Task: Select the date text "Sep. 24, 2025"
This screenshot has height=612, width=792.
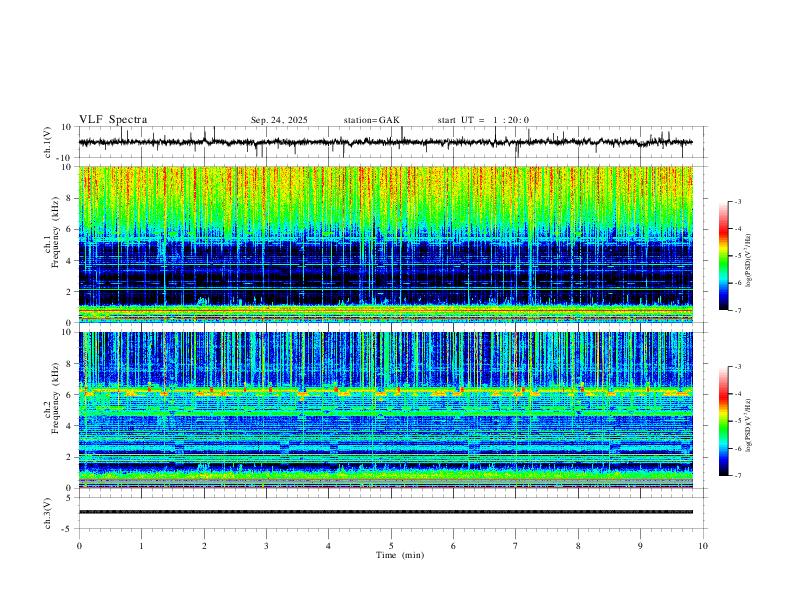Action: [279, 120]
